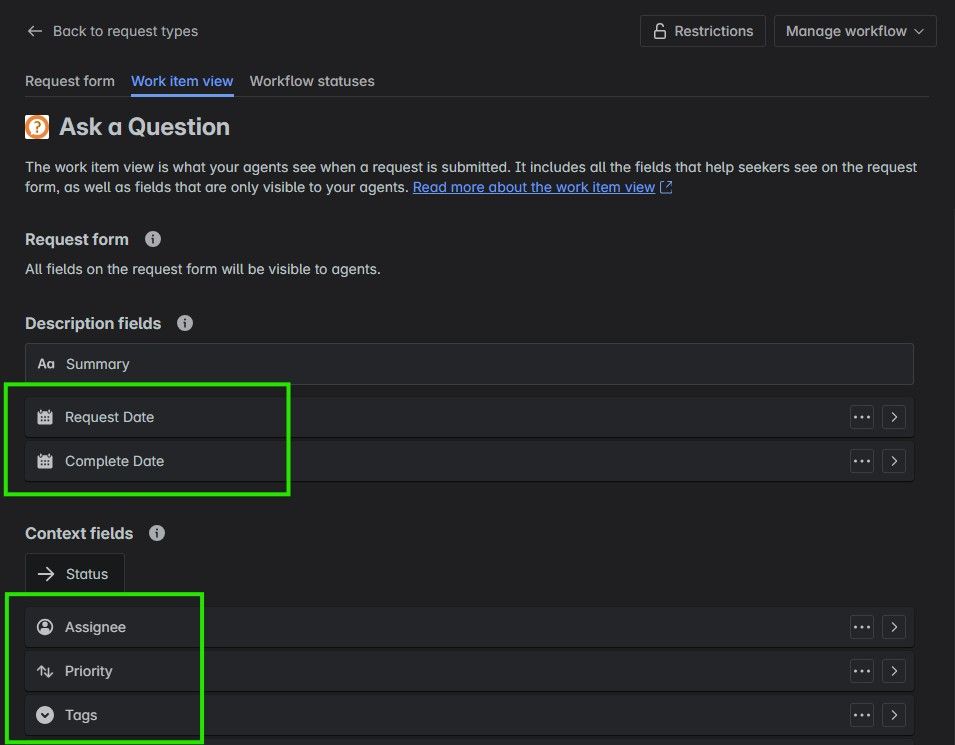
Task: Click the Assignee person icon
Action: tap(45, 627)
